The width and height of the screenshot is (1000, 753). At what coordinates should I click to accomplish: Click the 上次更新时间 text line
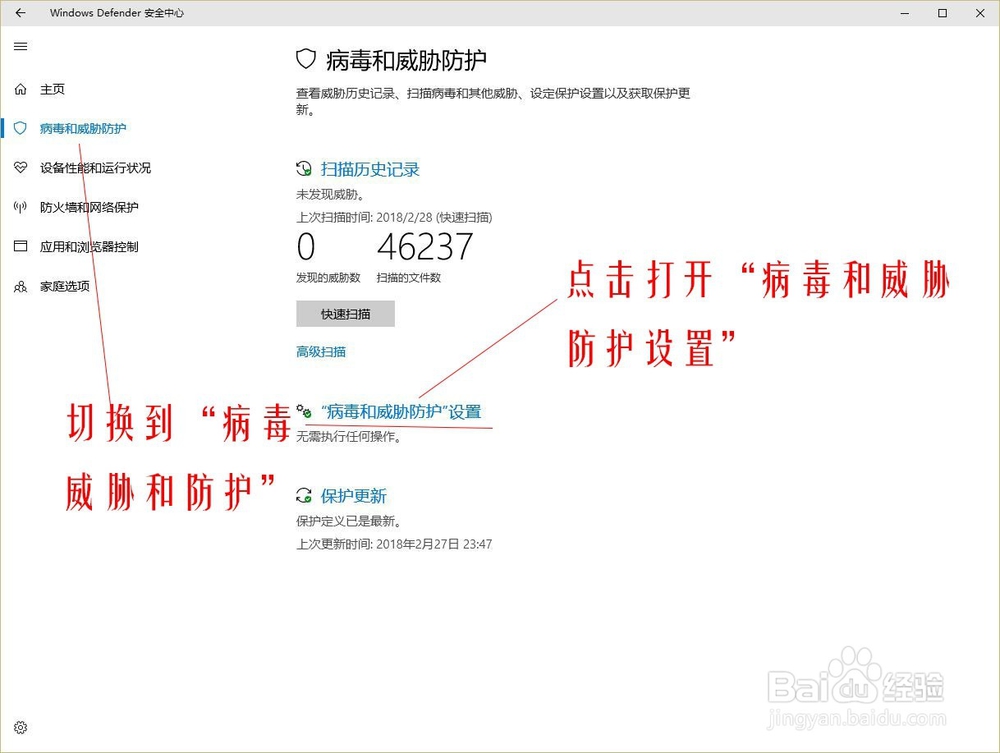point(394,544)
